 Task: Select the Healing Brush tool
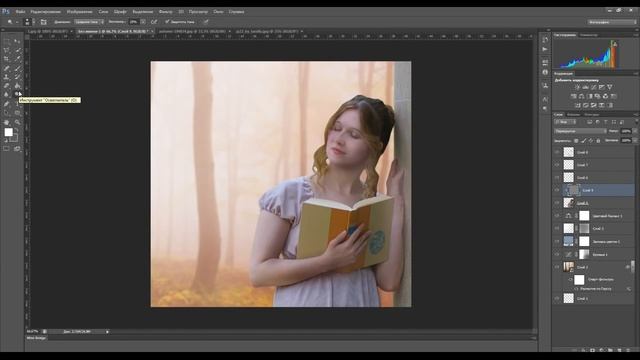6,68
